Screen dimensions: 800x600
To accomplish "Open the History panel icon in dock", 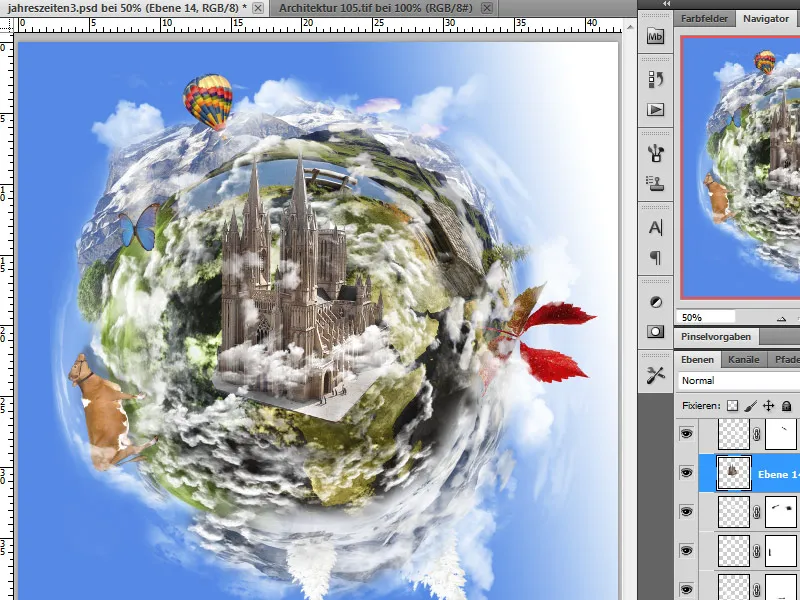I will [x=655, y=79].
